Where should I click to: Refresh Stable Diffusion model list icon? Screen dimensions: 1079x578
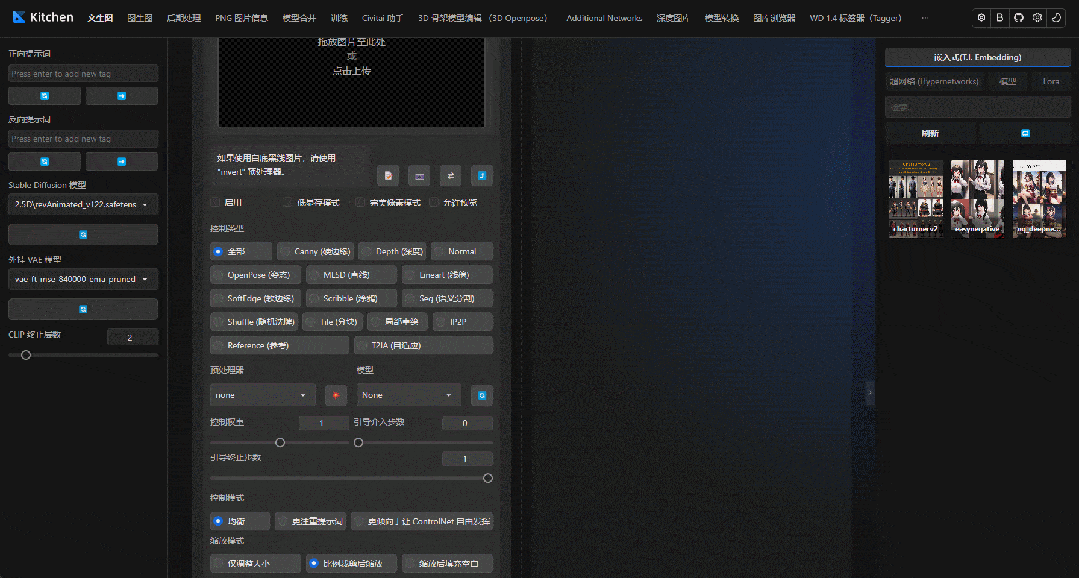(x=83, y=234)
